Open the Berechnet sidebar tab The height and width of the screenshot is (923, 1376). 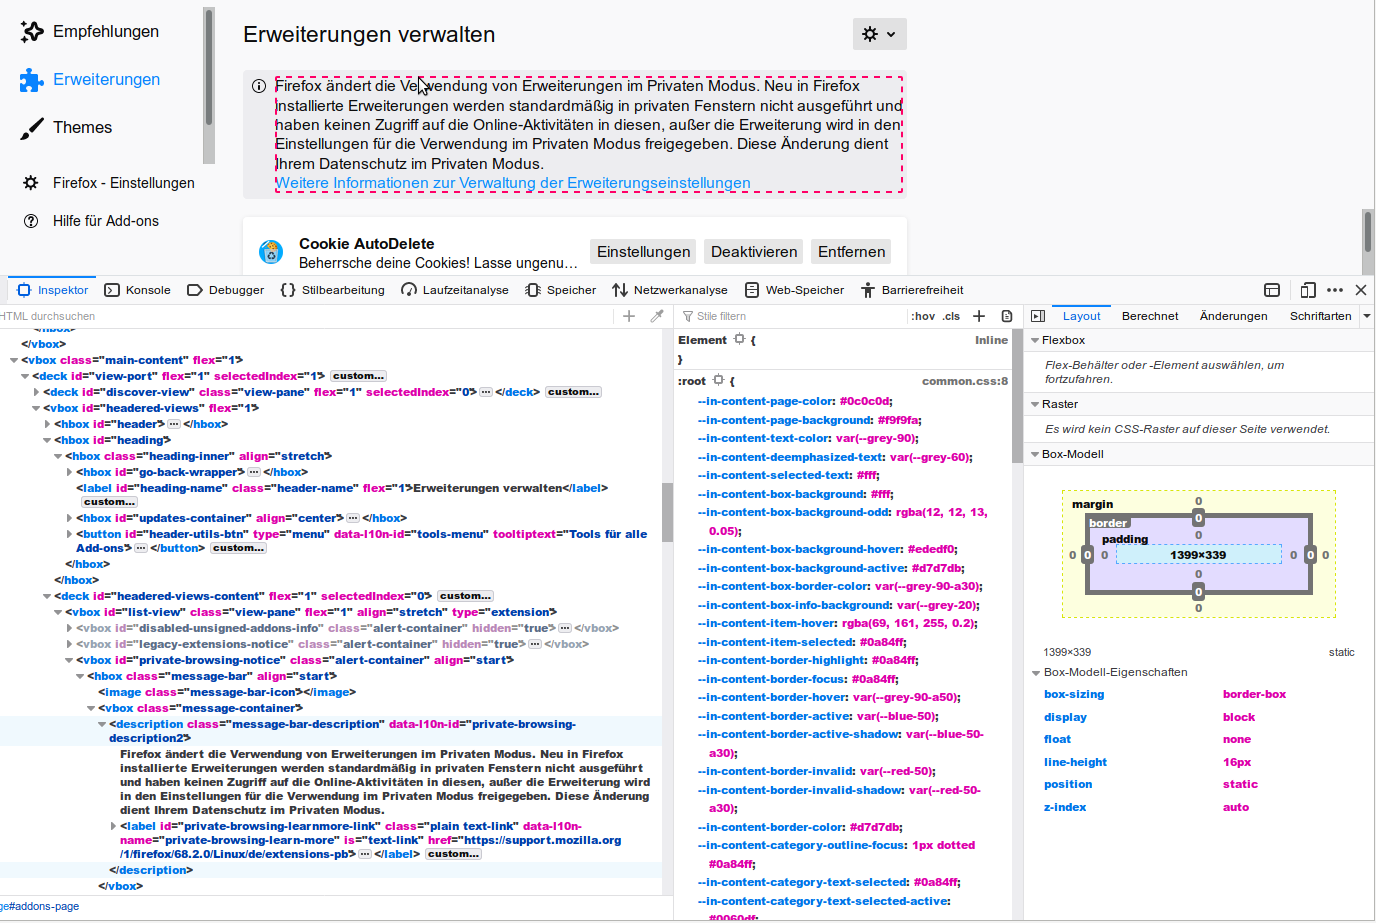click(x=1149, y=316)
